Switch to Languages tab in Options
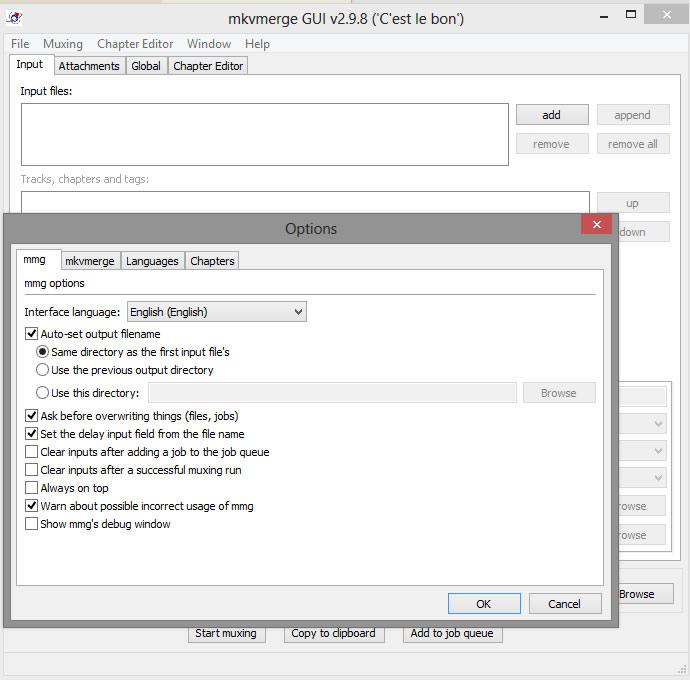Viewport: 690px width, 680px height. coord(152,261)
